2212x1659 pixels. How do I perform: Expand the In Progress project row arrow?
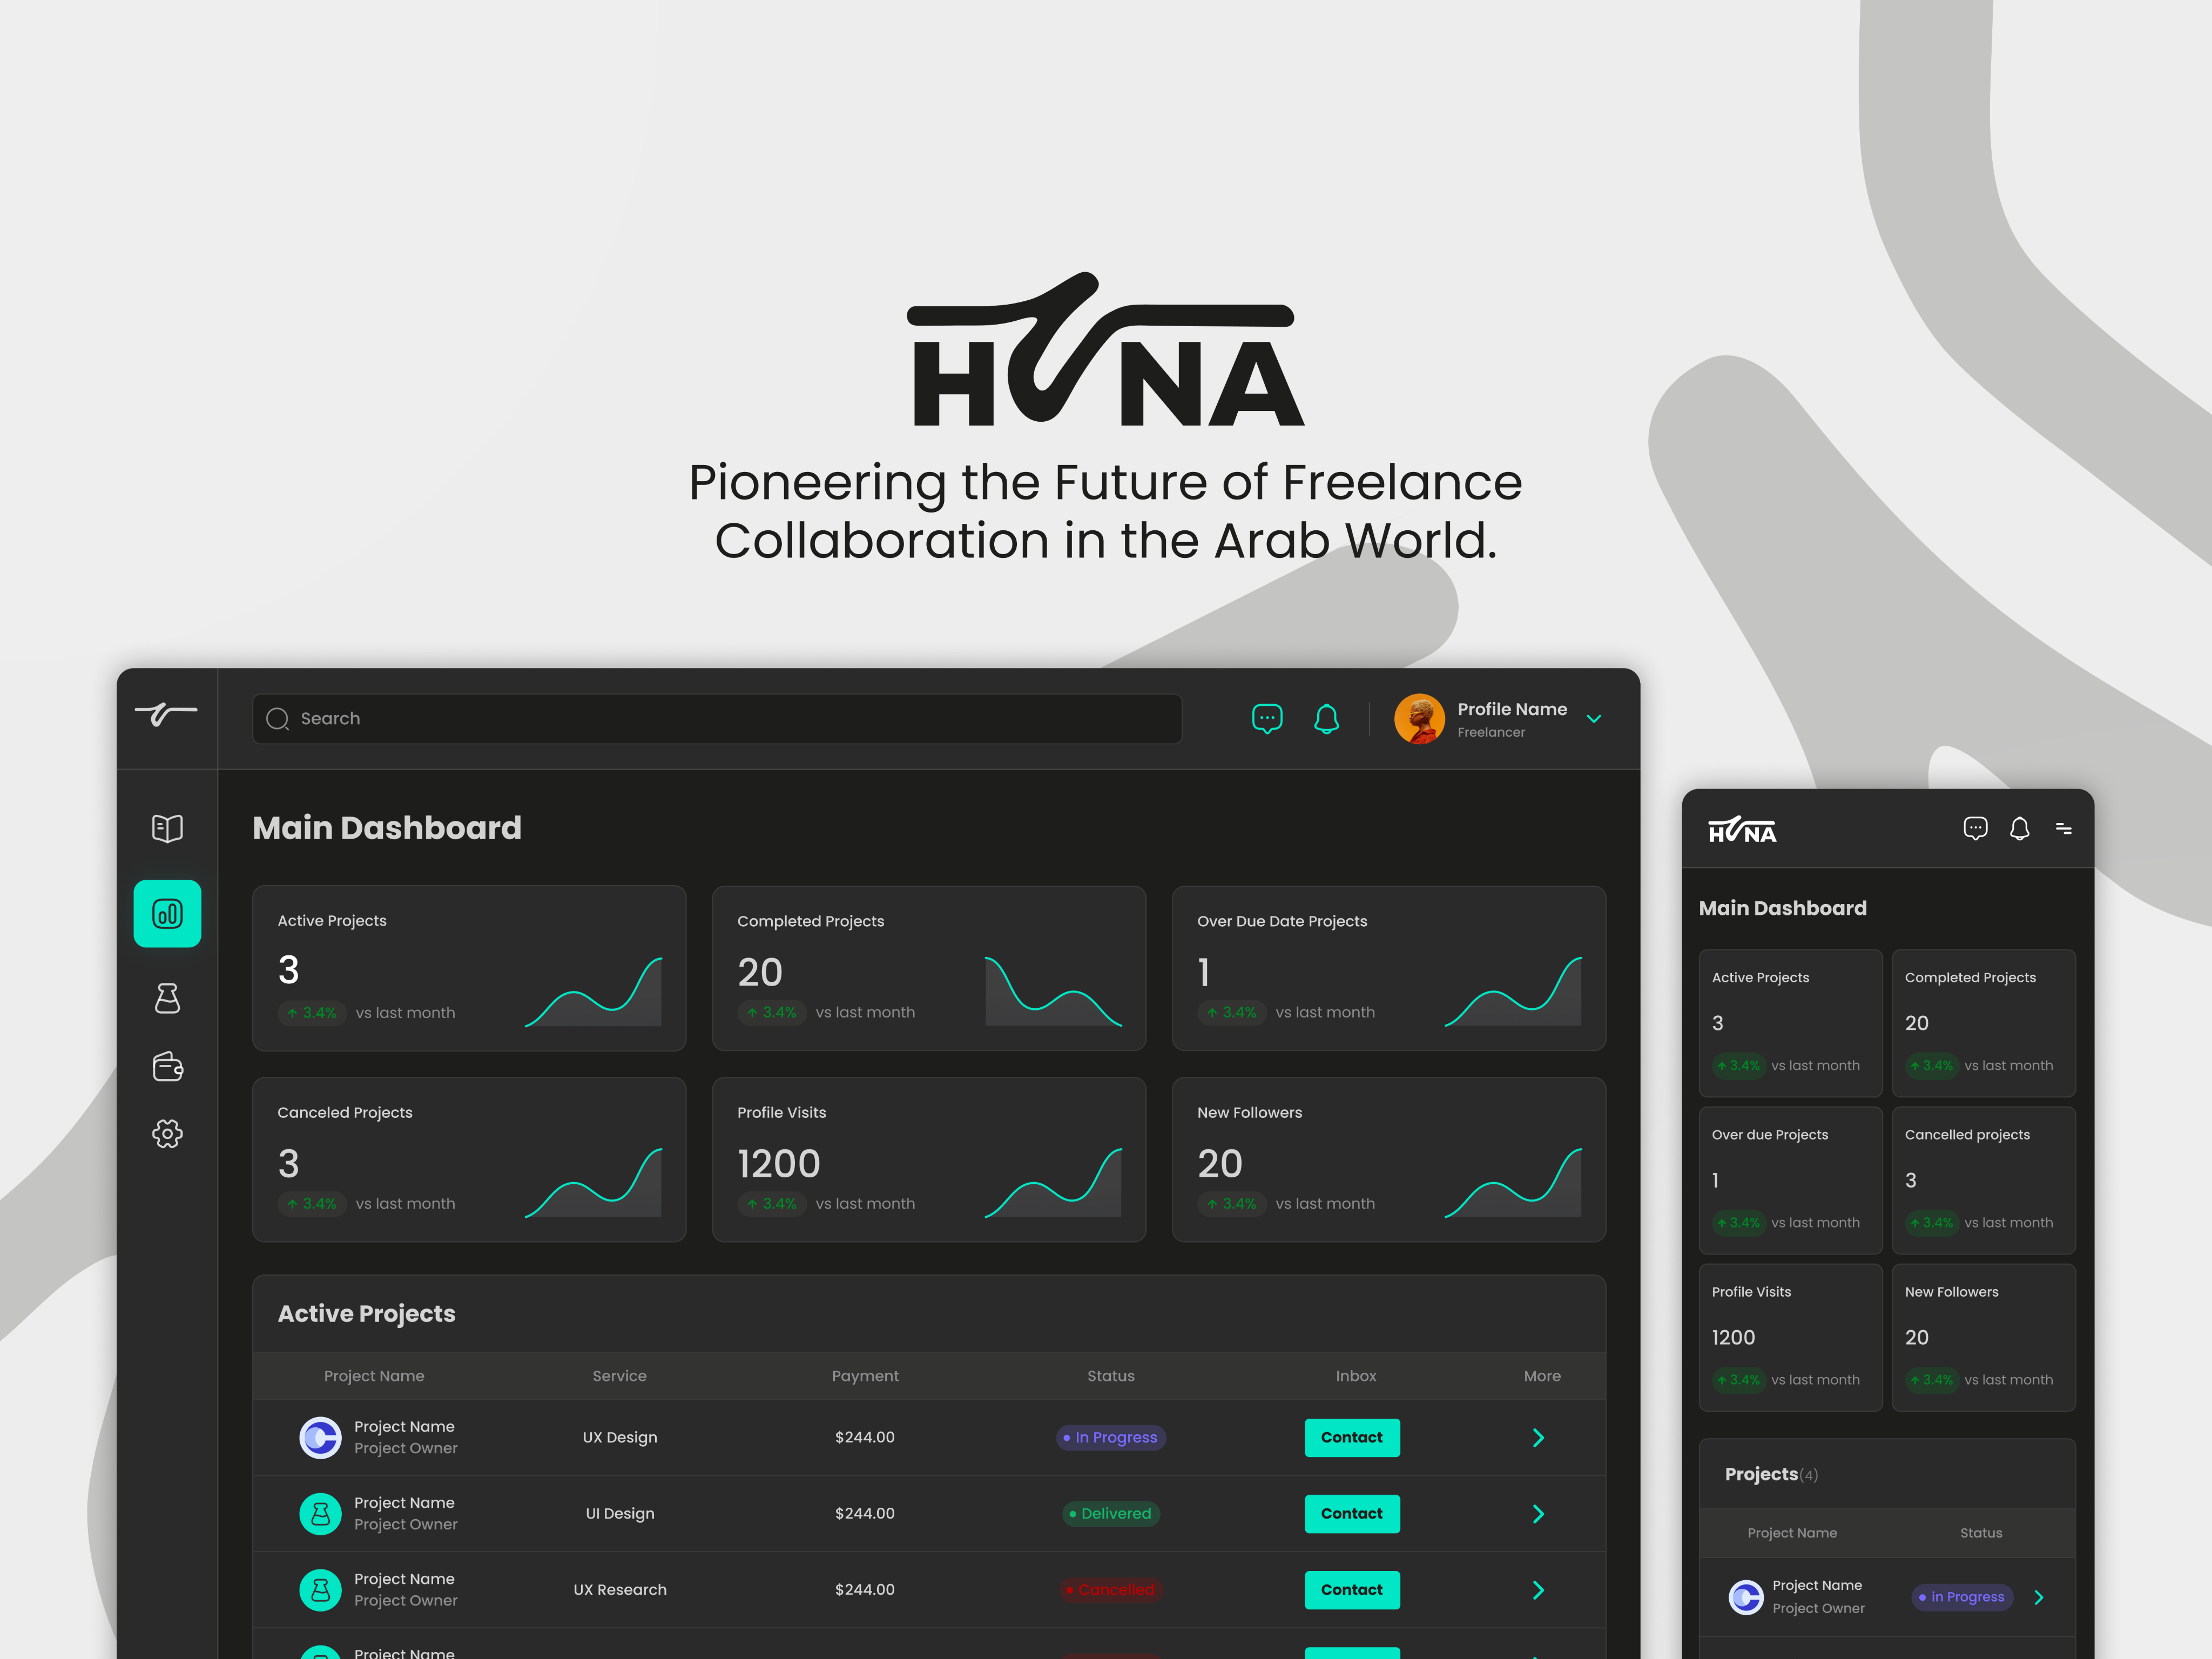click(x=1538, y=1437)
